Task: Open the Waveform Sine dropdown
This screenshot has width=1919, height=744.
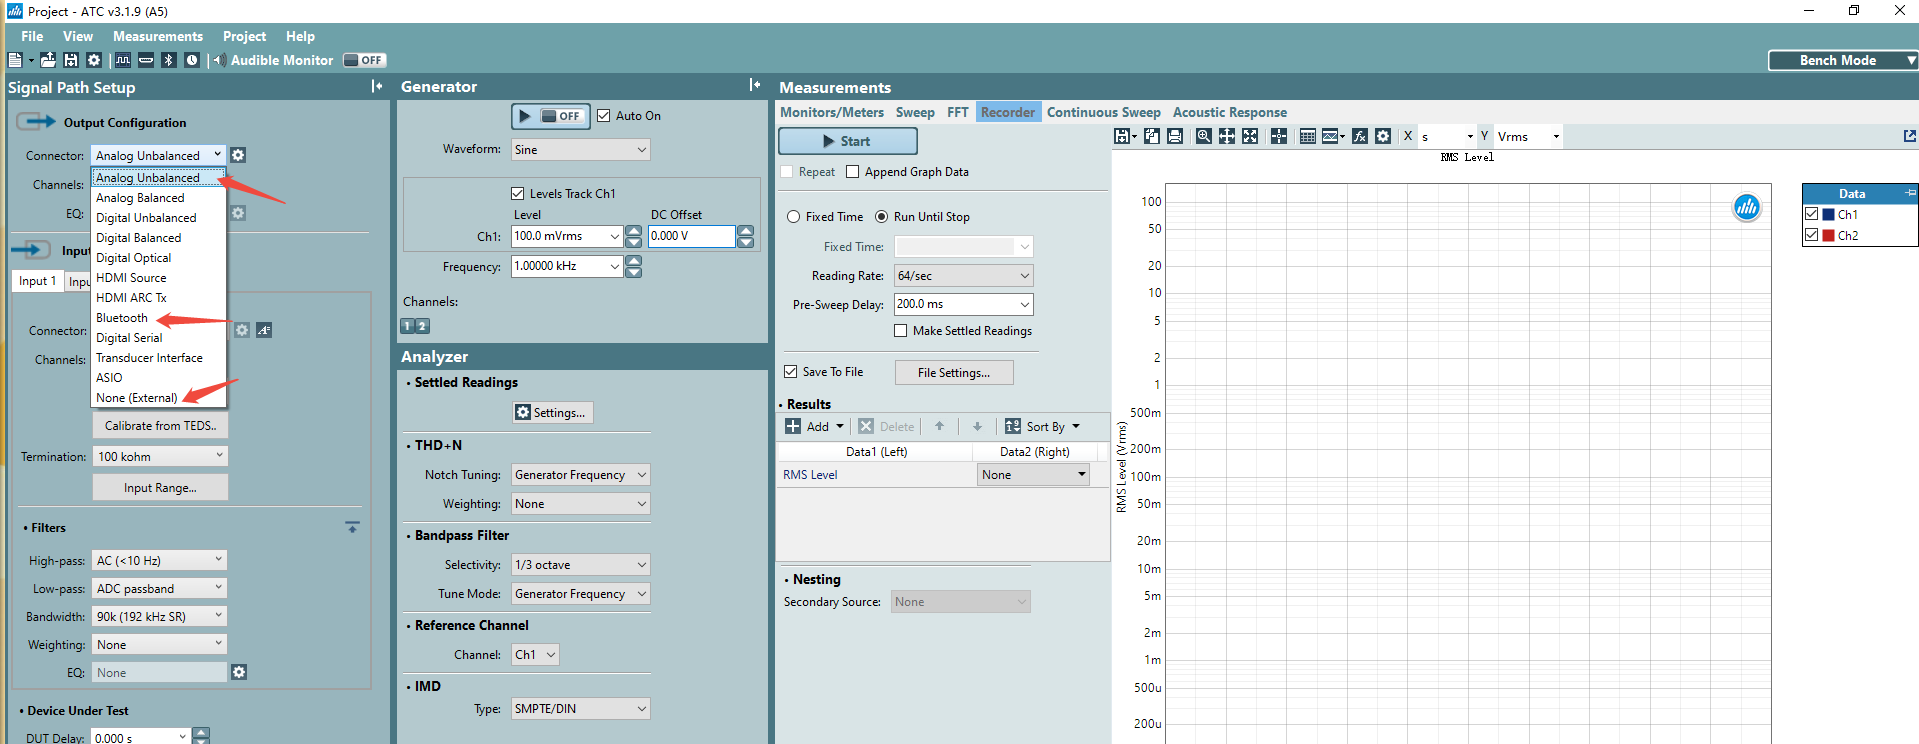Action: coord(580,150)
